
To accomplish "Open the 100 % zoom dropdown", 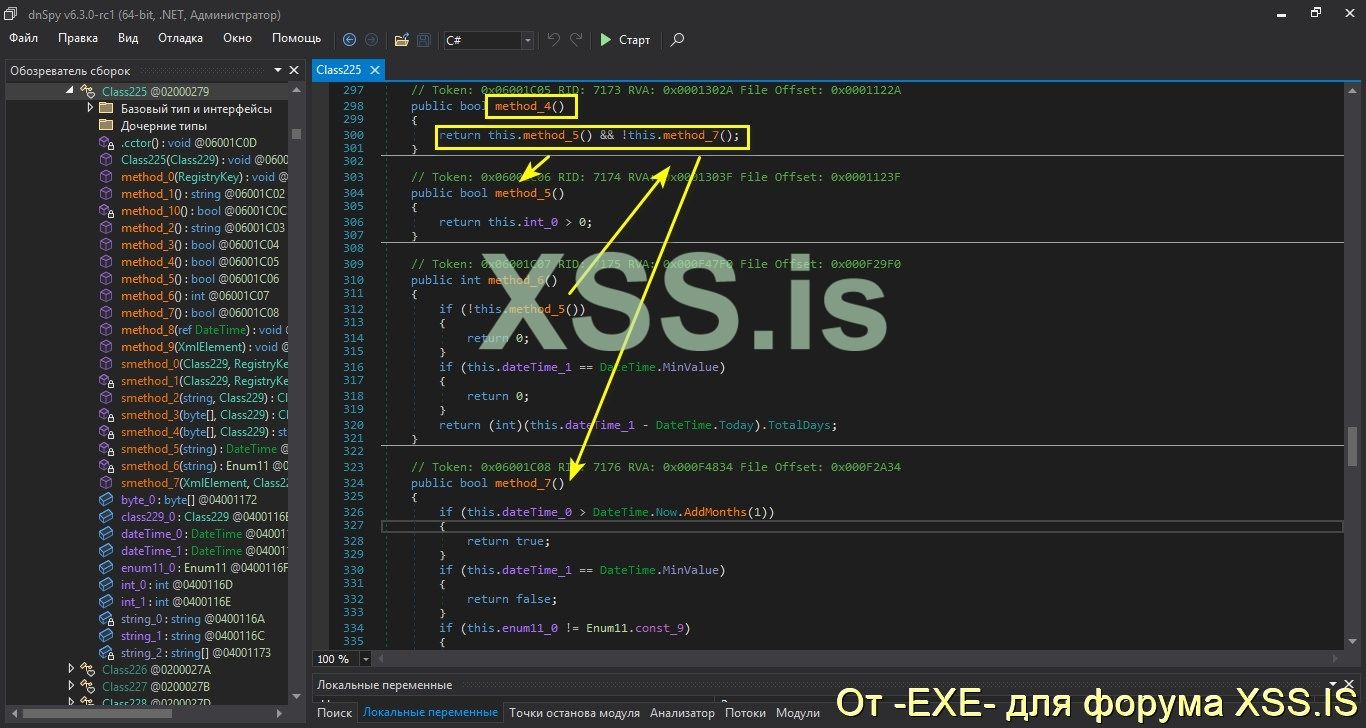I will point(365,659).
